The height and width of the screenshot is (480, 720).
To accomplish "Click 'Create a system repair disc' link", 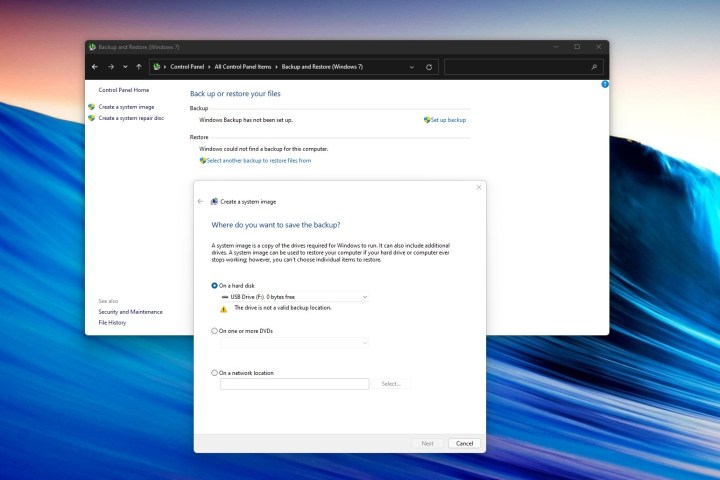I will pyautogui.click(x=131, y=118).
